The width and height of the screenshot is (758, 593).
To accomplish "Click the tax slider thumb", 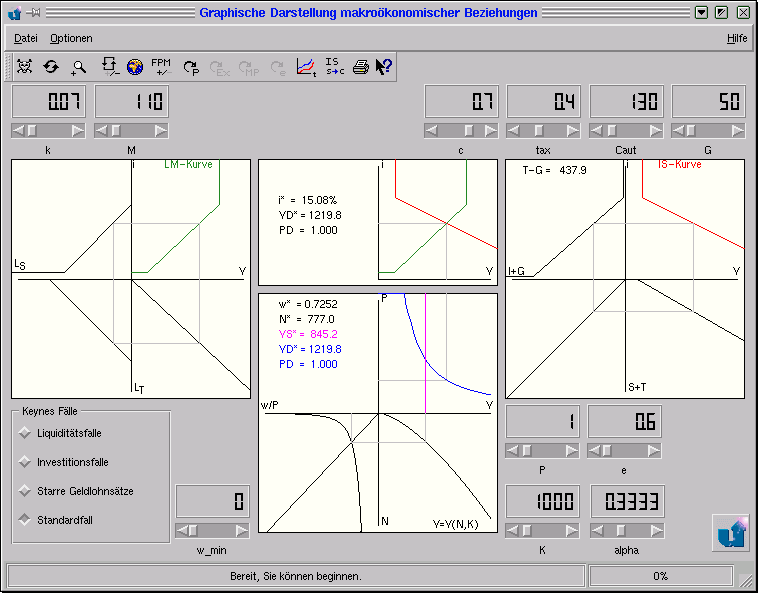I will click(539, 130).
